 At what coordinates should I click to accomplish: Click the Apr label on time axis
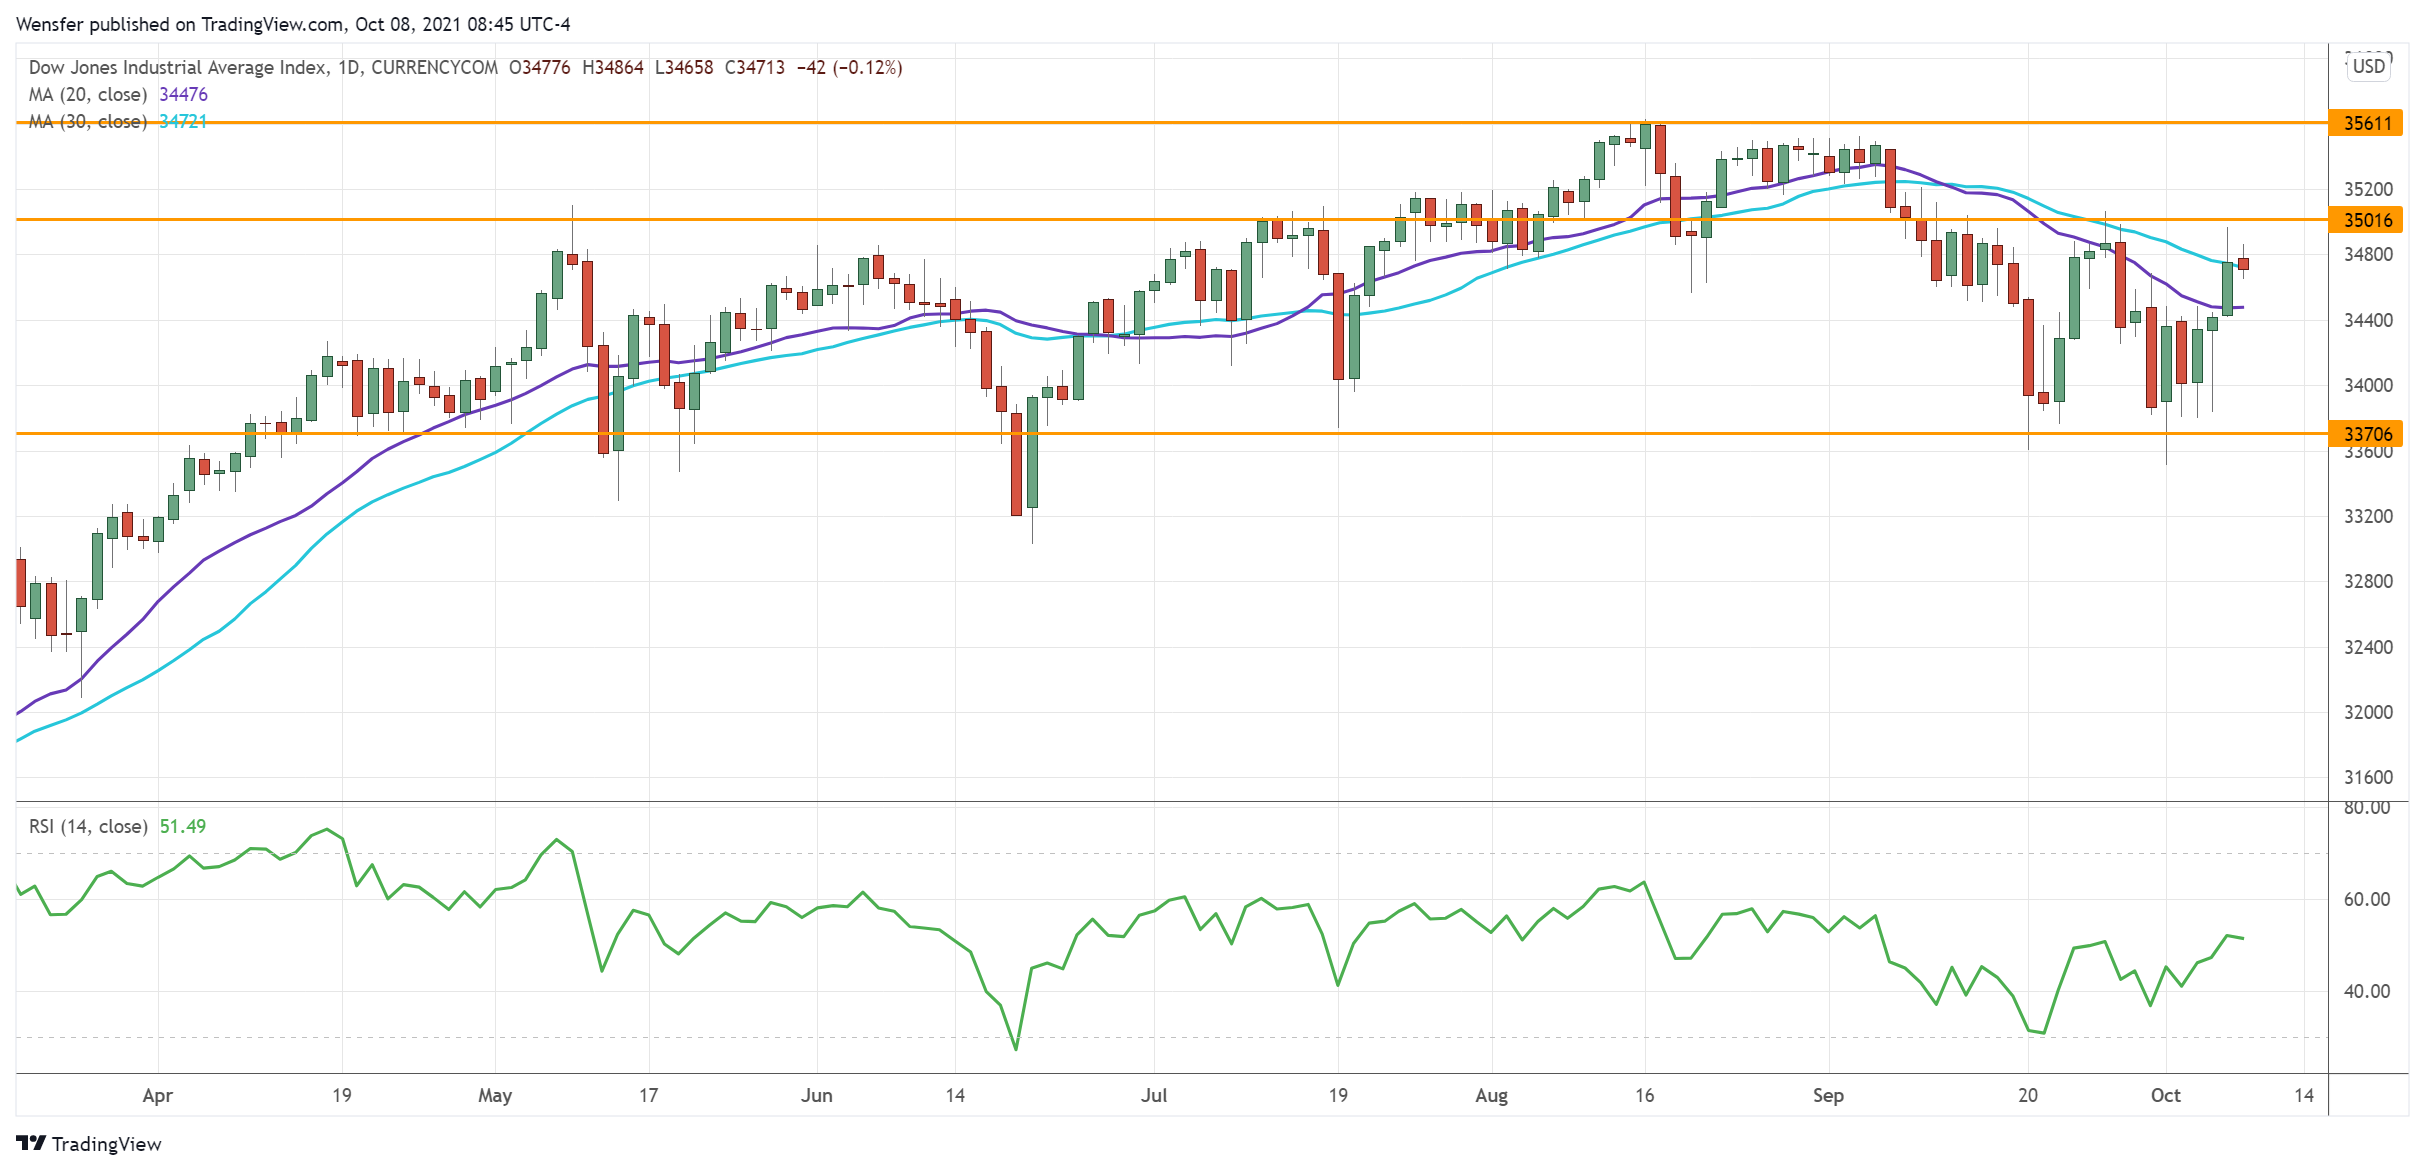tap(157, 1096)
